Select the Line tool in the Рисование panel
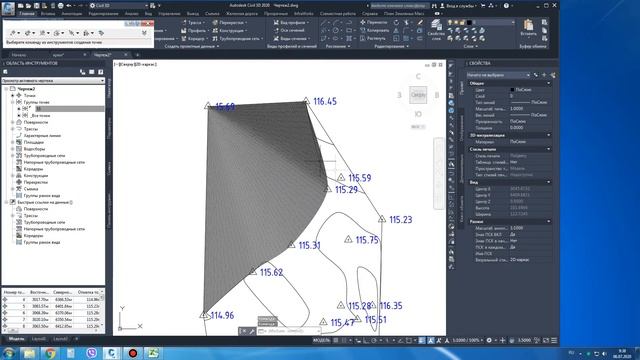This screenshot has height=360, width=640. 324,22
